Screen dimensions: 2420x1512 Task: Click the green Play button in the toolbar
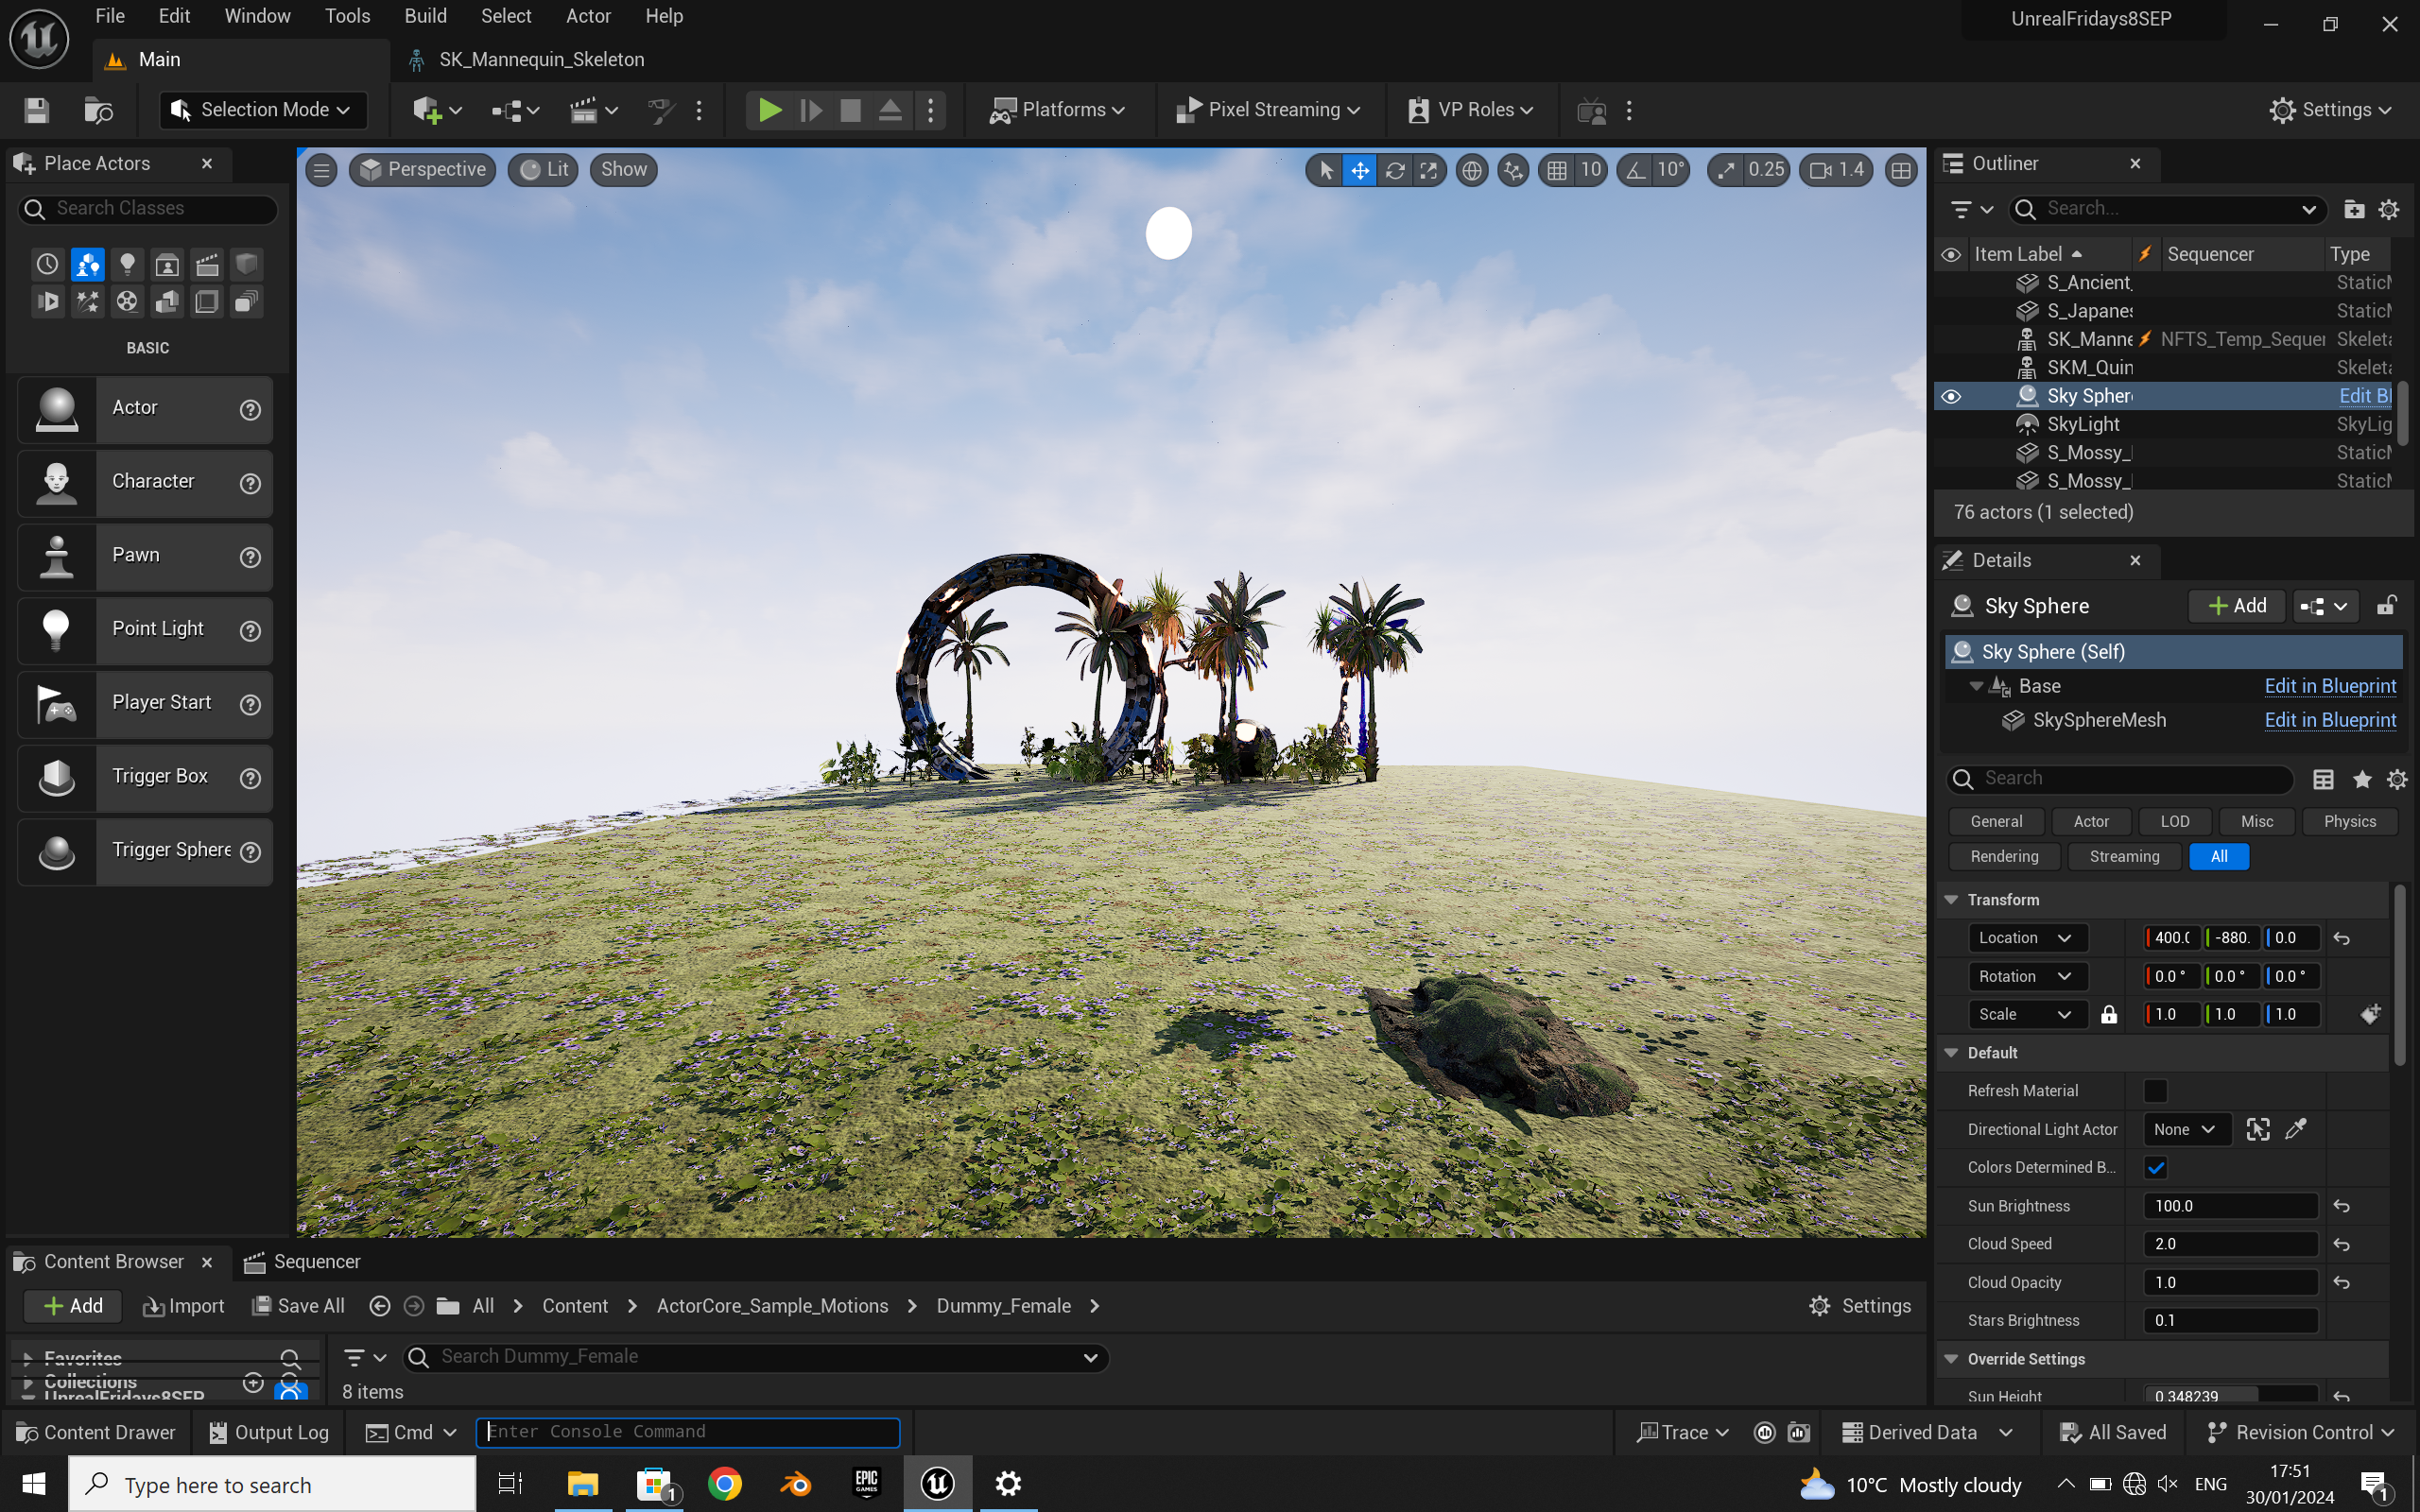coord(769,110)
